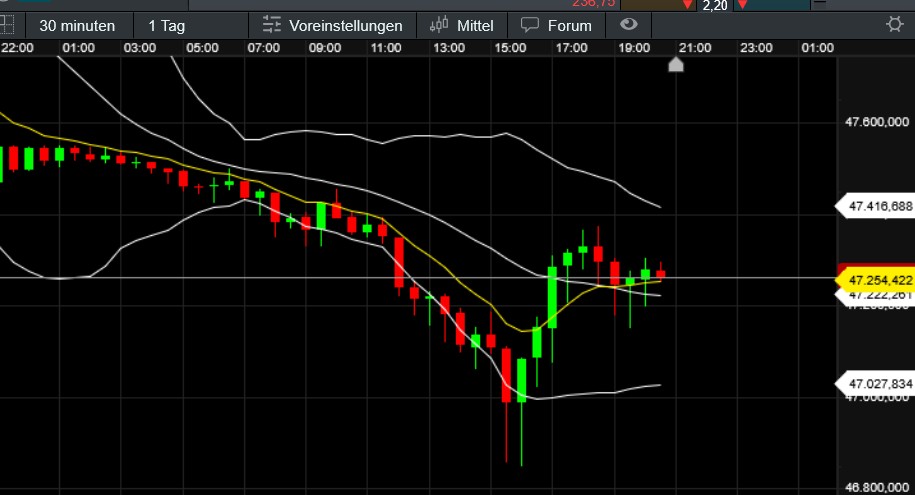Click the gray time marker on the time axis
This screenshot has height=495, width=915.
676,65
